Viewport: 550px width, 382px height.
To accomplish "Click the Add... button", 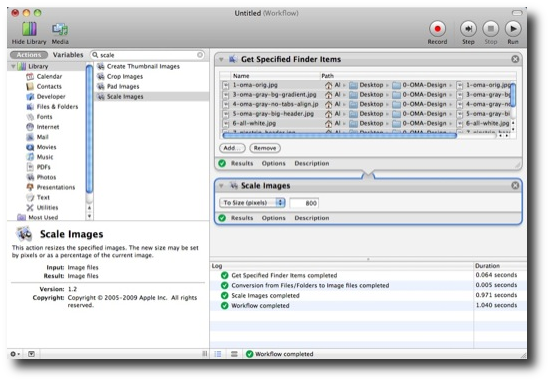I will [x=232, y=148].
